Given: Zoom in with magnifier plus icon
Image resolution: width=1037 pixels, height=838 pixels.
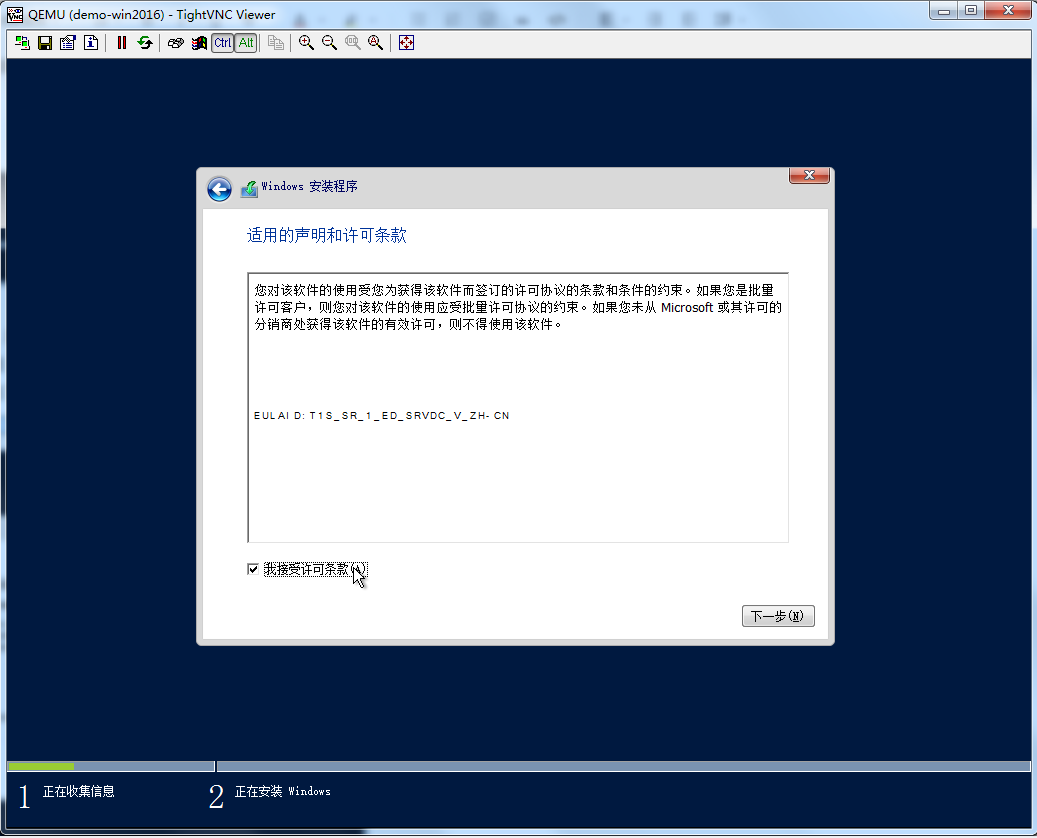Looking at the screenshot, I should click(306, 43).
